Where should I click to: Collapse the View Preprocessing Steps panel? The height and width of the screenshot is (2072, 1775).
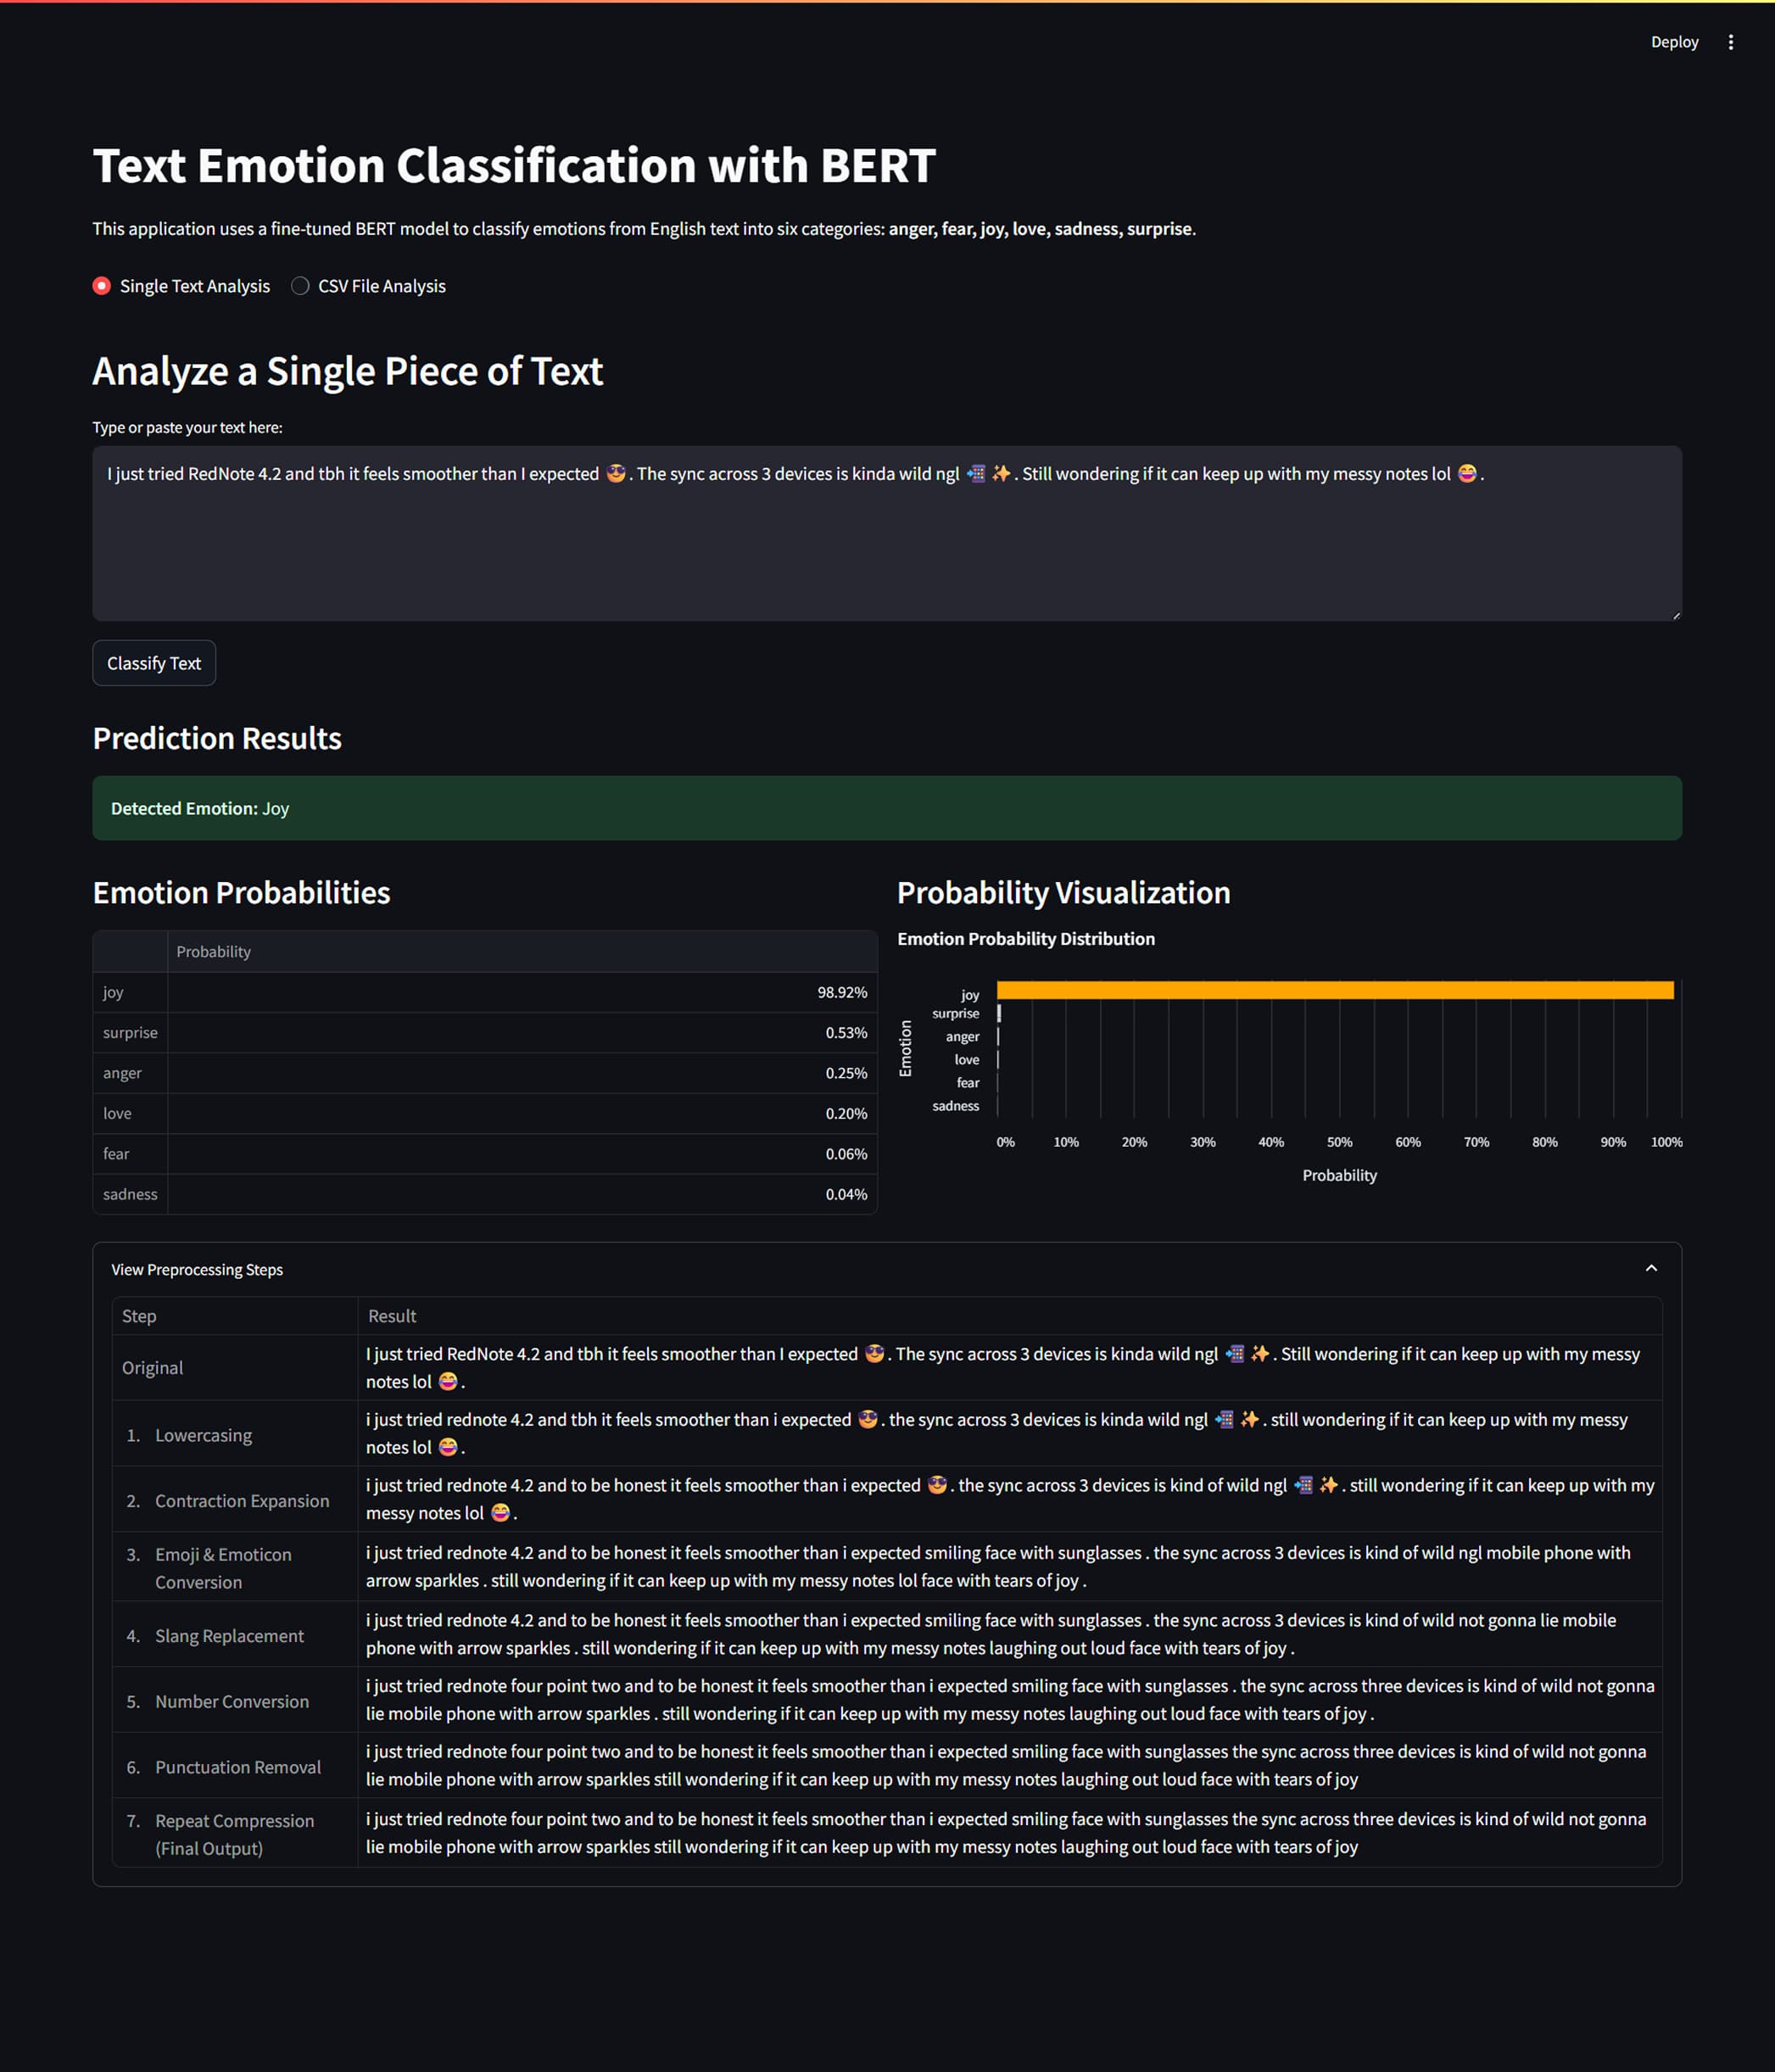tap(1650, 1268)
